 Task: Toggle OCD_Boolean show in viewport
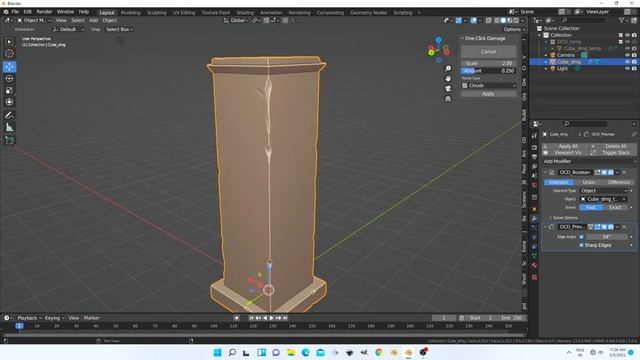click(x=604, y=173)
